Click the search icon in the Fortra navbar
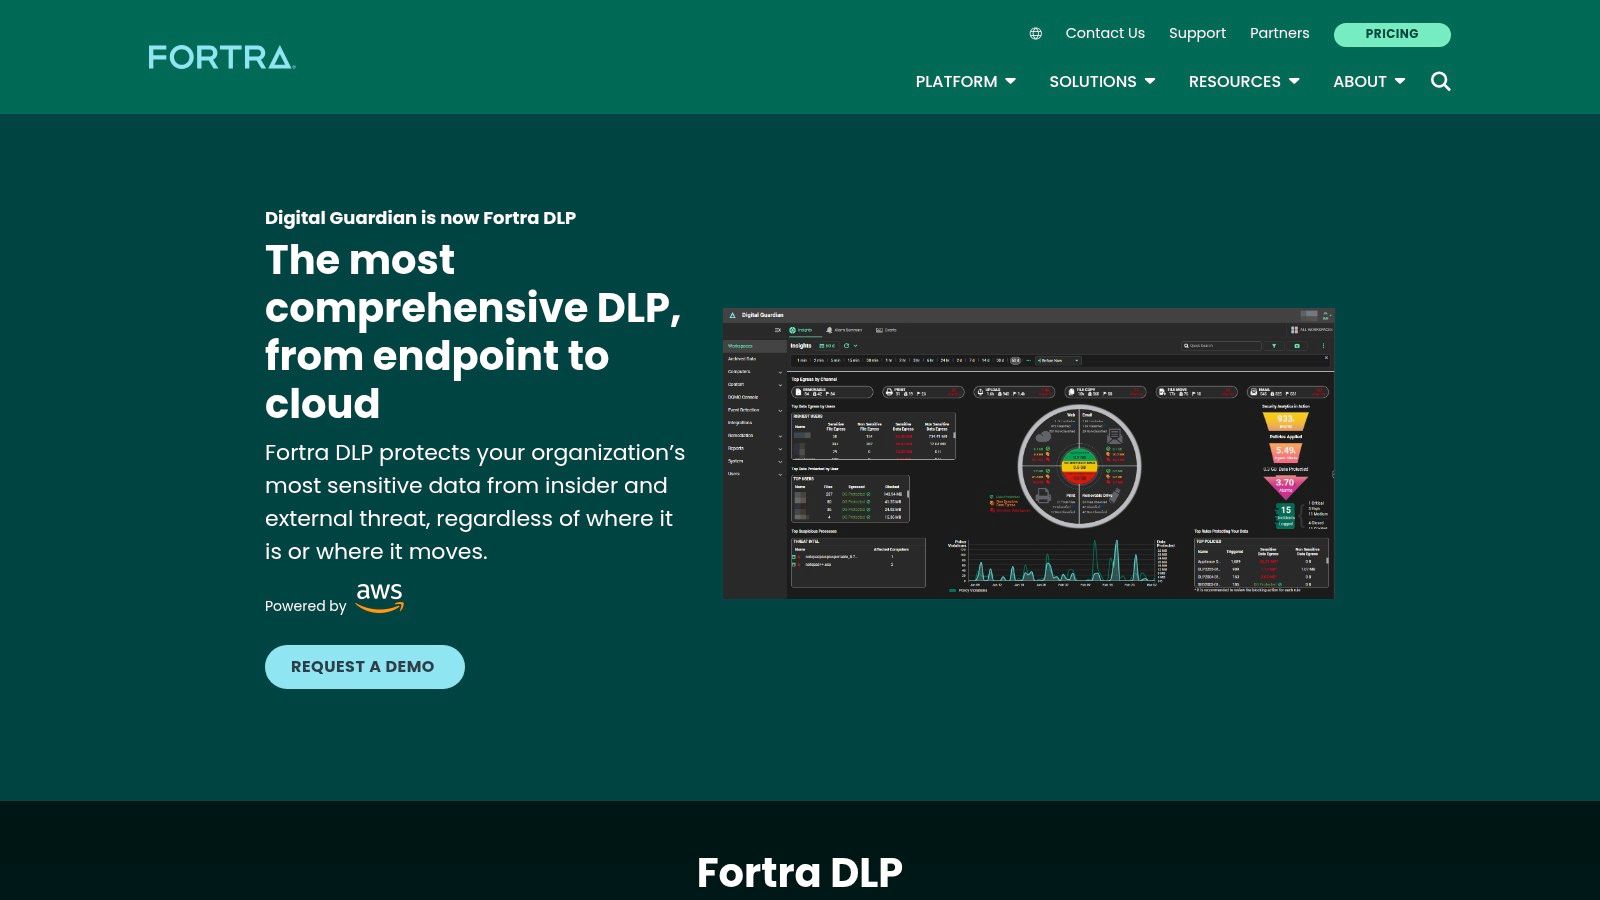Screen dimensions: 1600x900 [1441, 81]
